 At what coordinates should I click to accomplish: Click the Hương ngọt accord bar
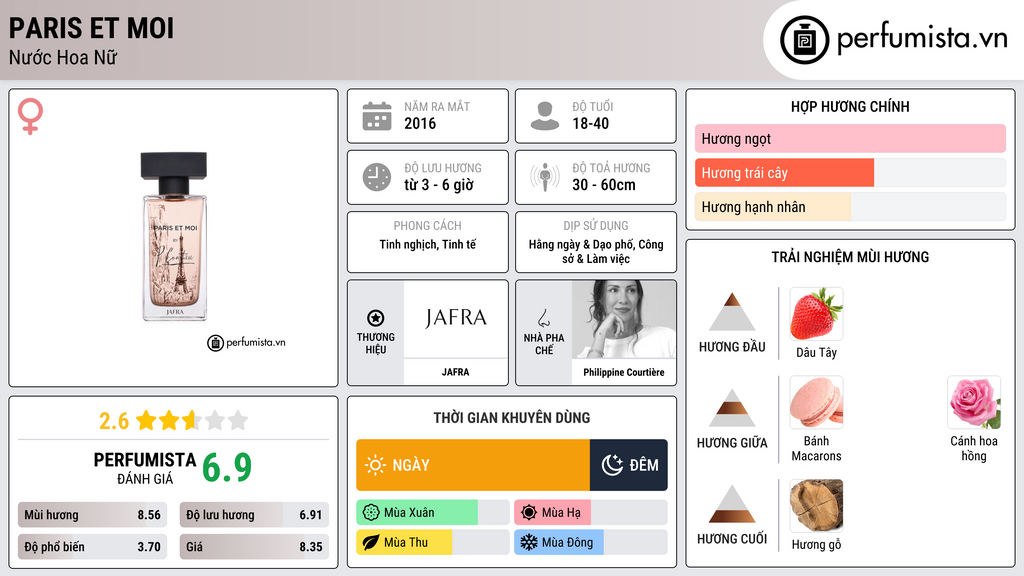[850, 138]
